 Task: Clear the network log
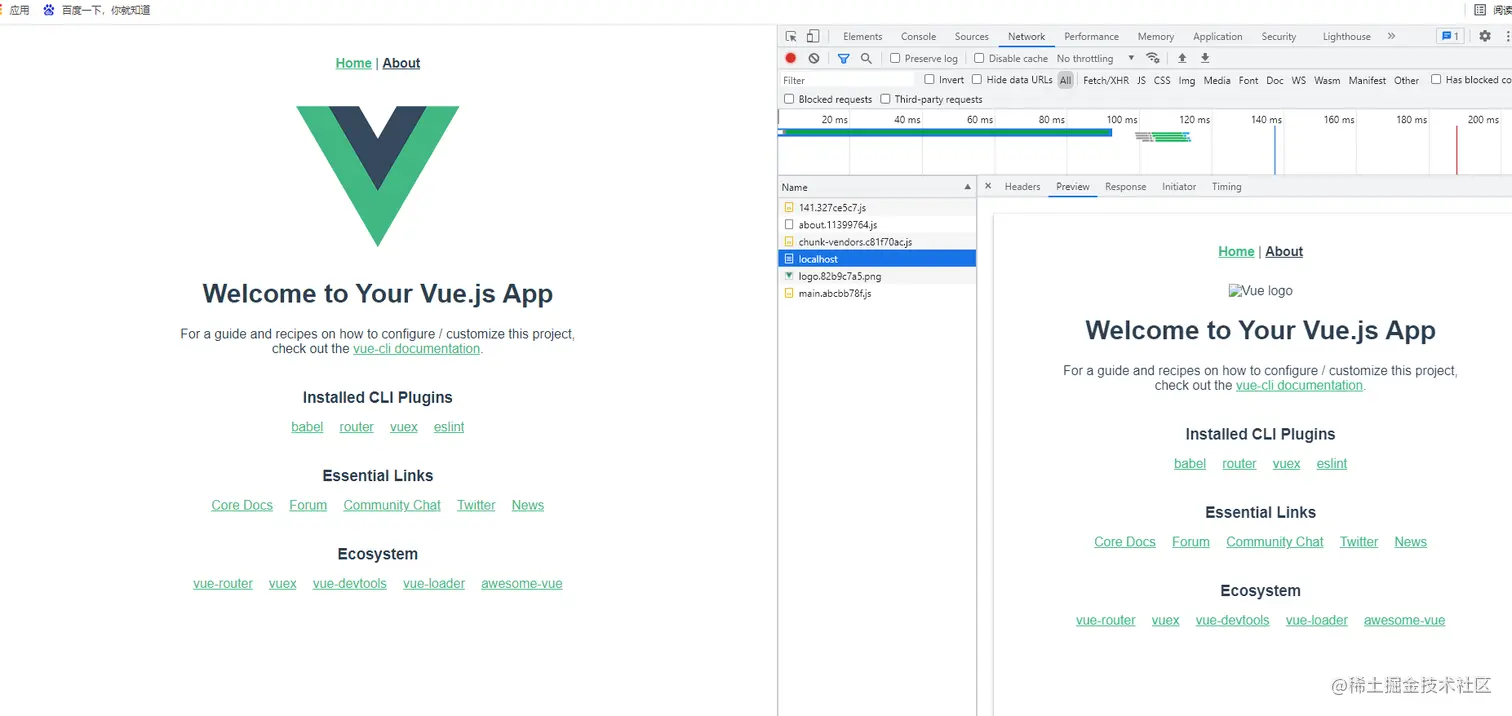[814, 58]
